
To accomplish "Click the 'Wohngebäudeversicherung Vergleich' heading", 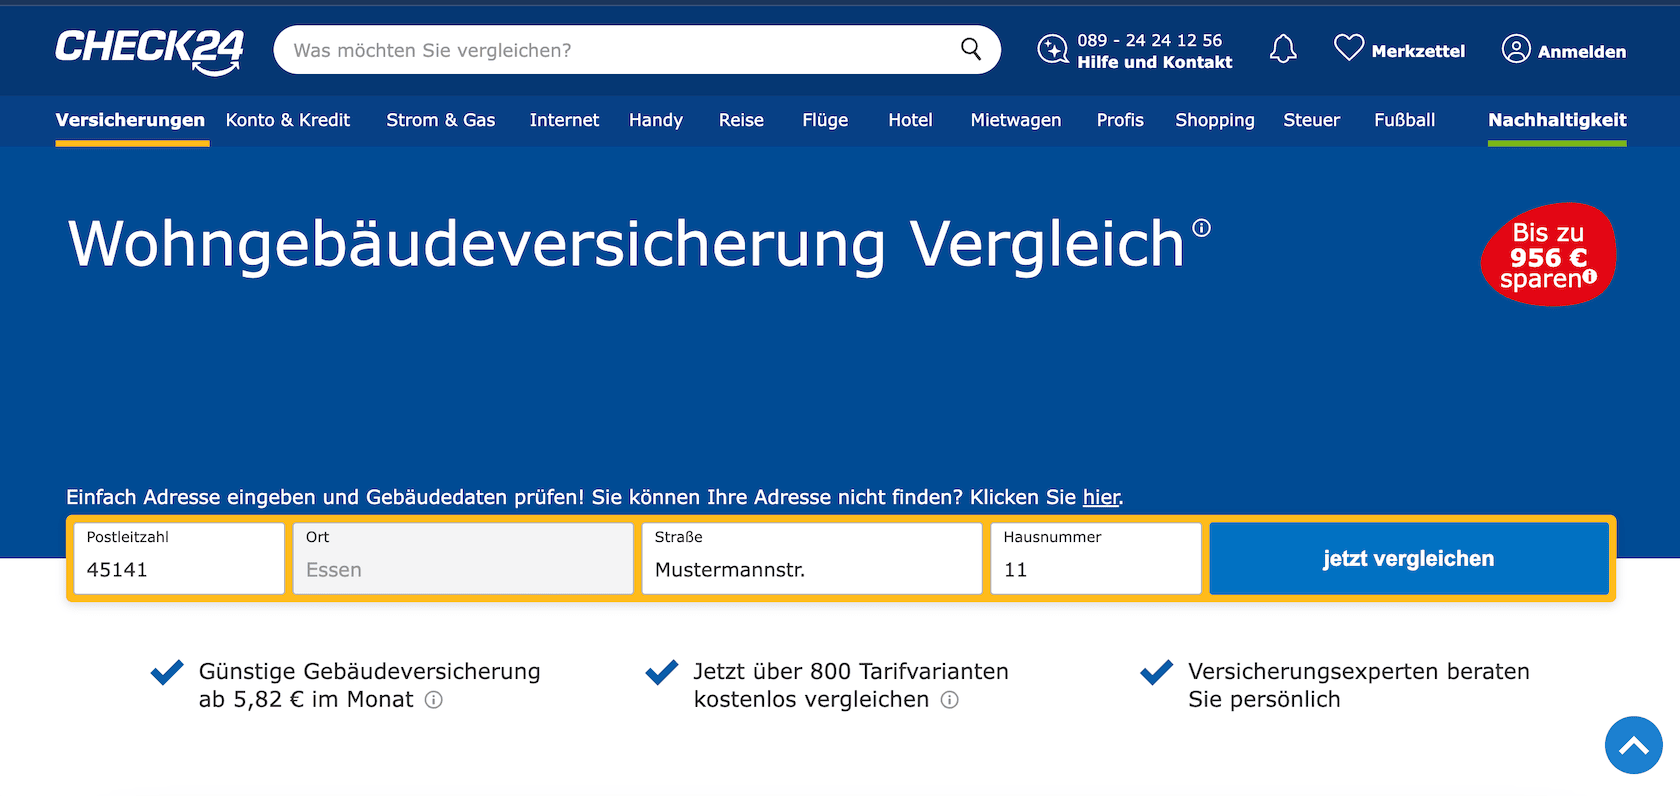I will click(x=626, y=243).
